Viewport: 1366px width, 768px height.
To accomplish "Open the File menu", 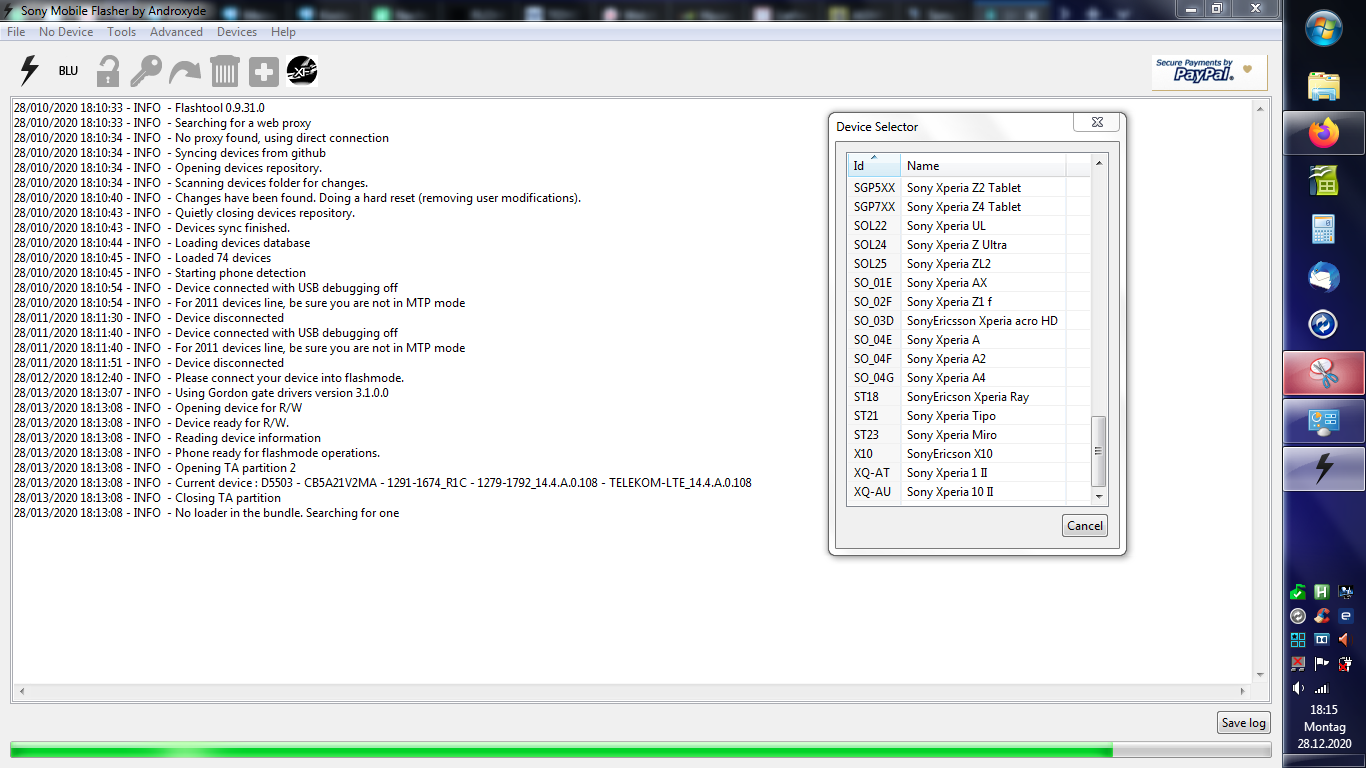I will click(x=16, y=32).
